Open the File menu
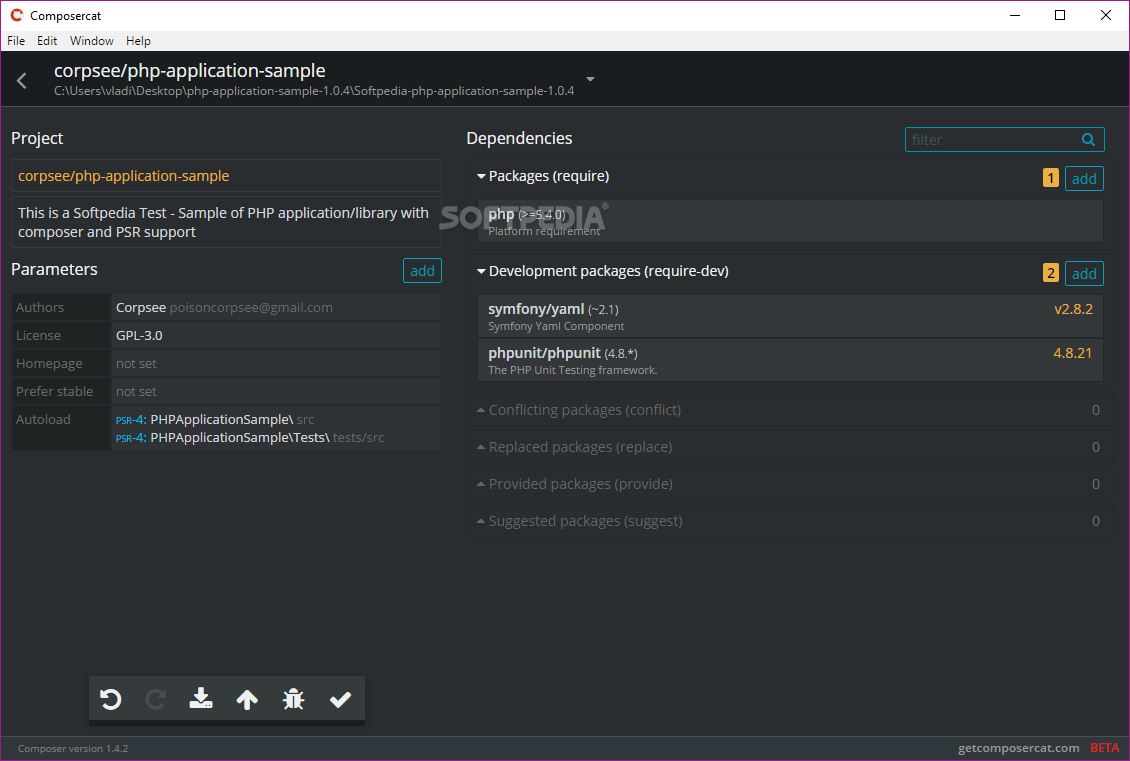This screenshot has width=1130, height=761. [x=16, y=41]
